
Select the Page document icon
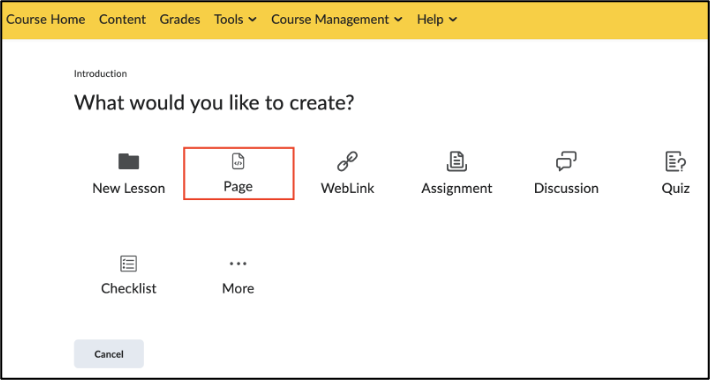[x=238, y=162]
